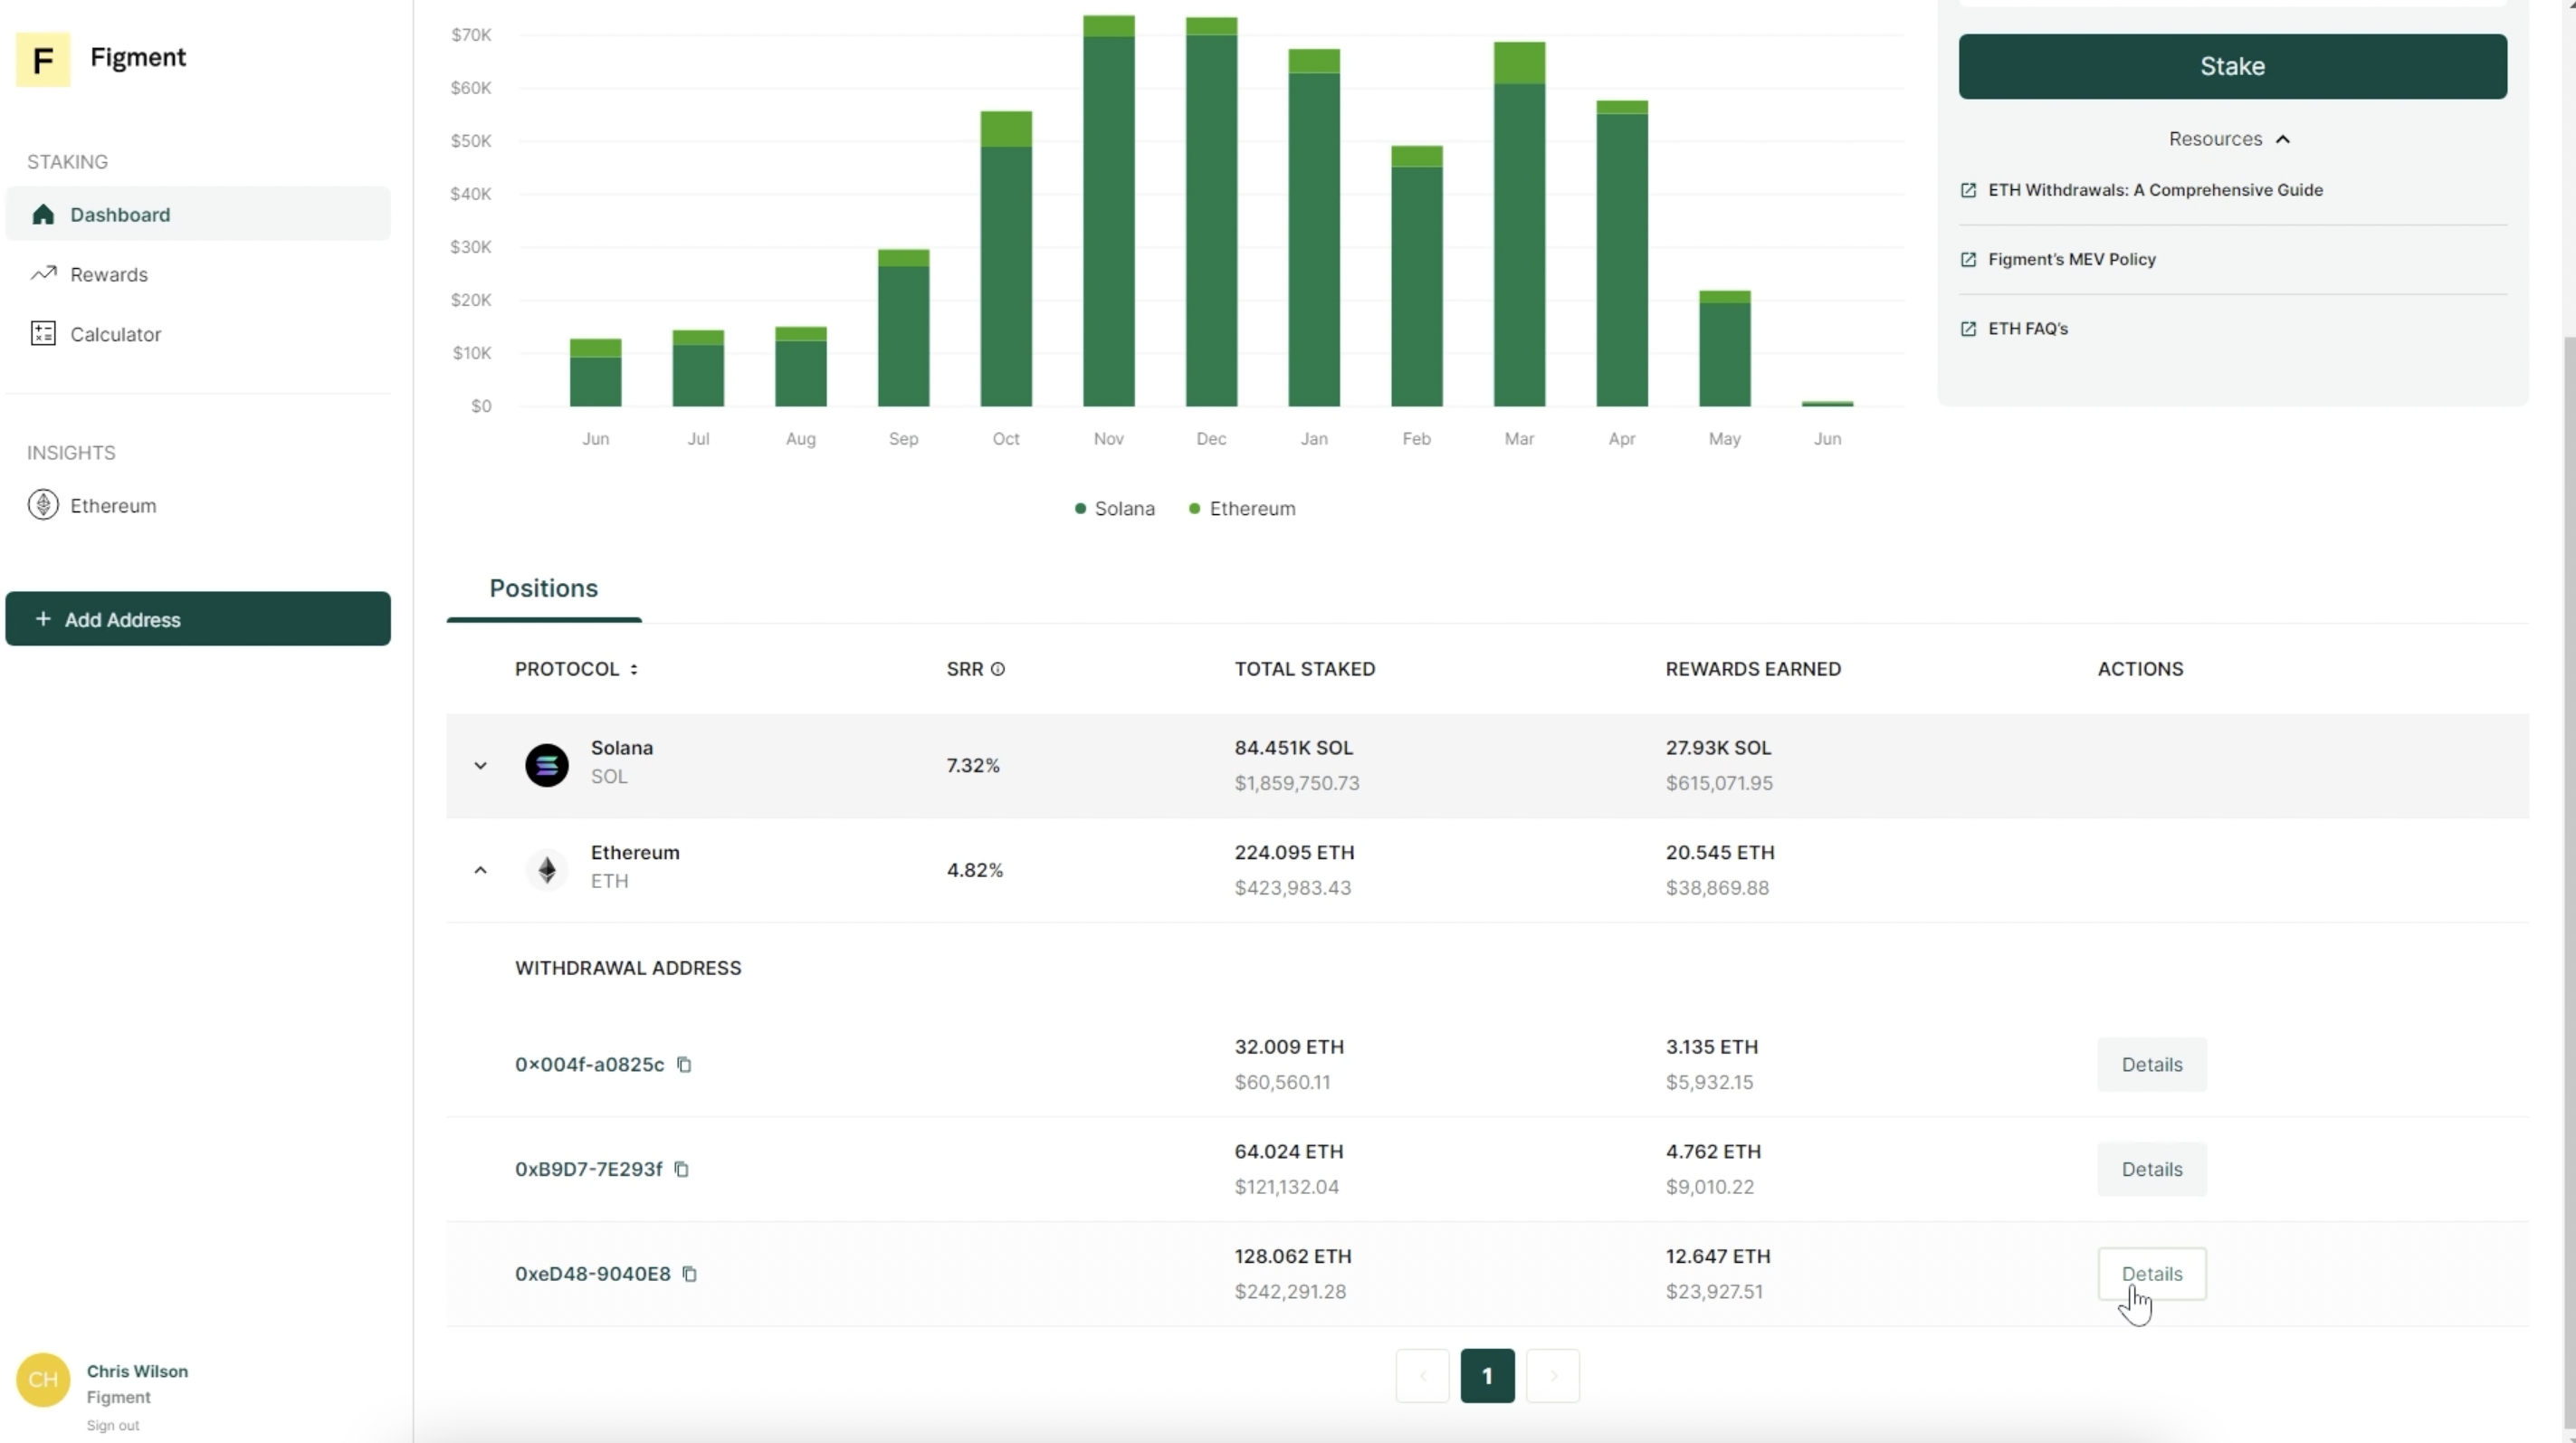Open Details for 0xB9D7-7E293f

[x=2151, y=1169]
